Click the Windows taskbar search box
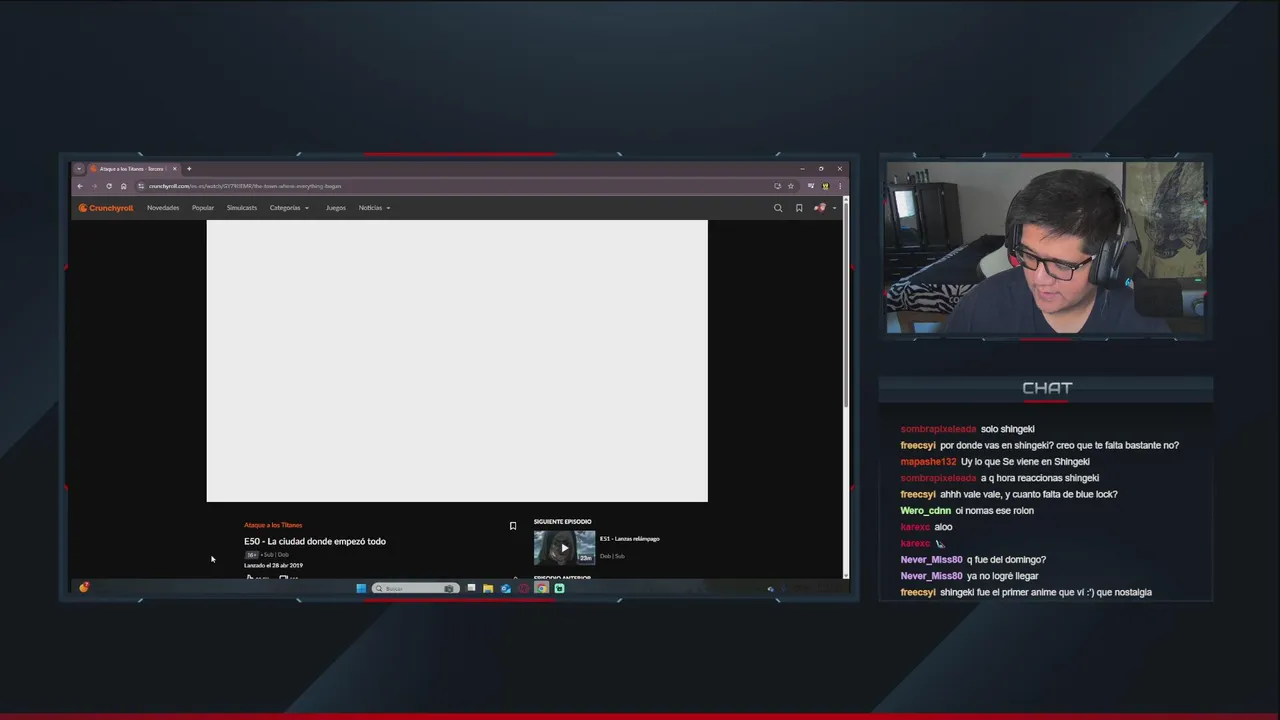The width and height of the screenshot is (1280, 720). (415, 588)
